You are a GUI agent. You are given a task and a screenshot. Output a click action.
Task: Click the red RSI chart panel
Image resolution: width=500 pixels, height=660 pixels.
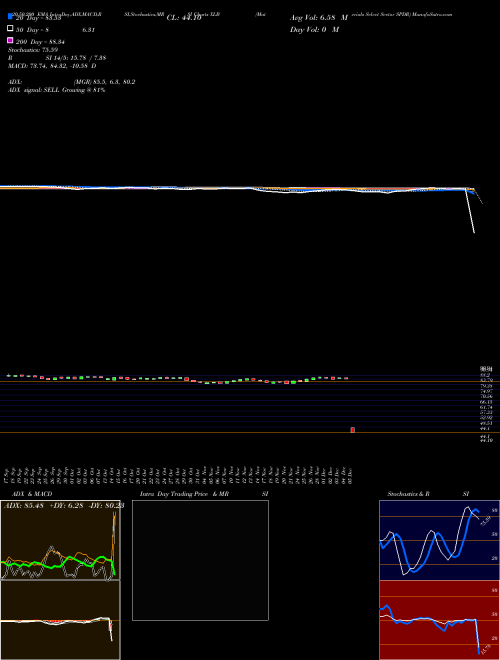click(439, 620)
